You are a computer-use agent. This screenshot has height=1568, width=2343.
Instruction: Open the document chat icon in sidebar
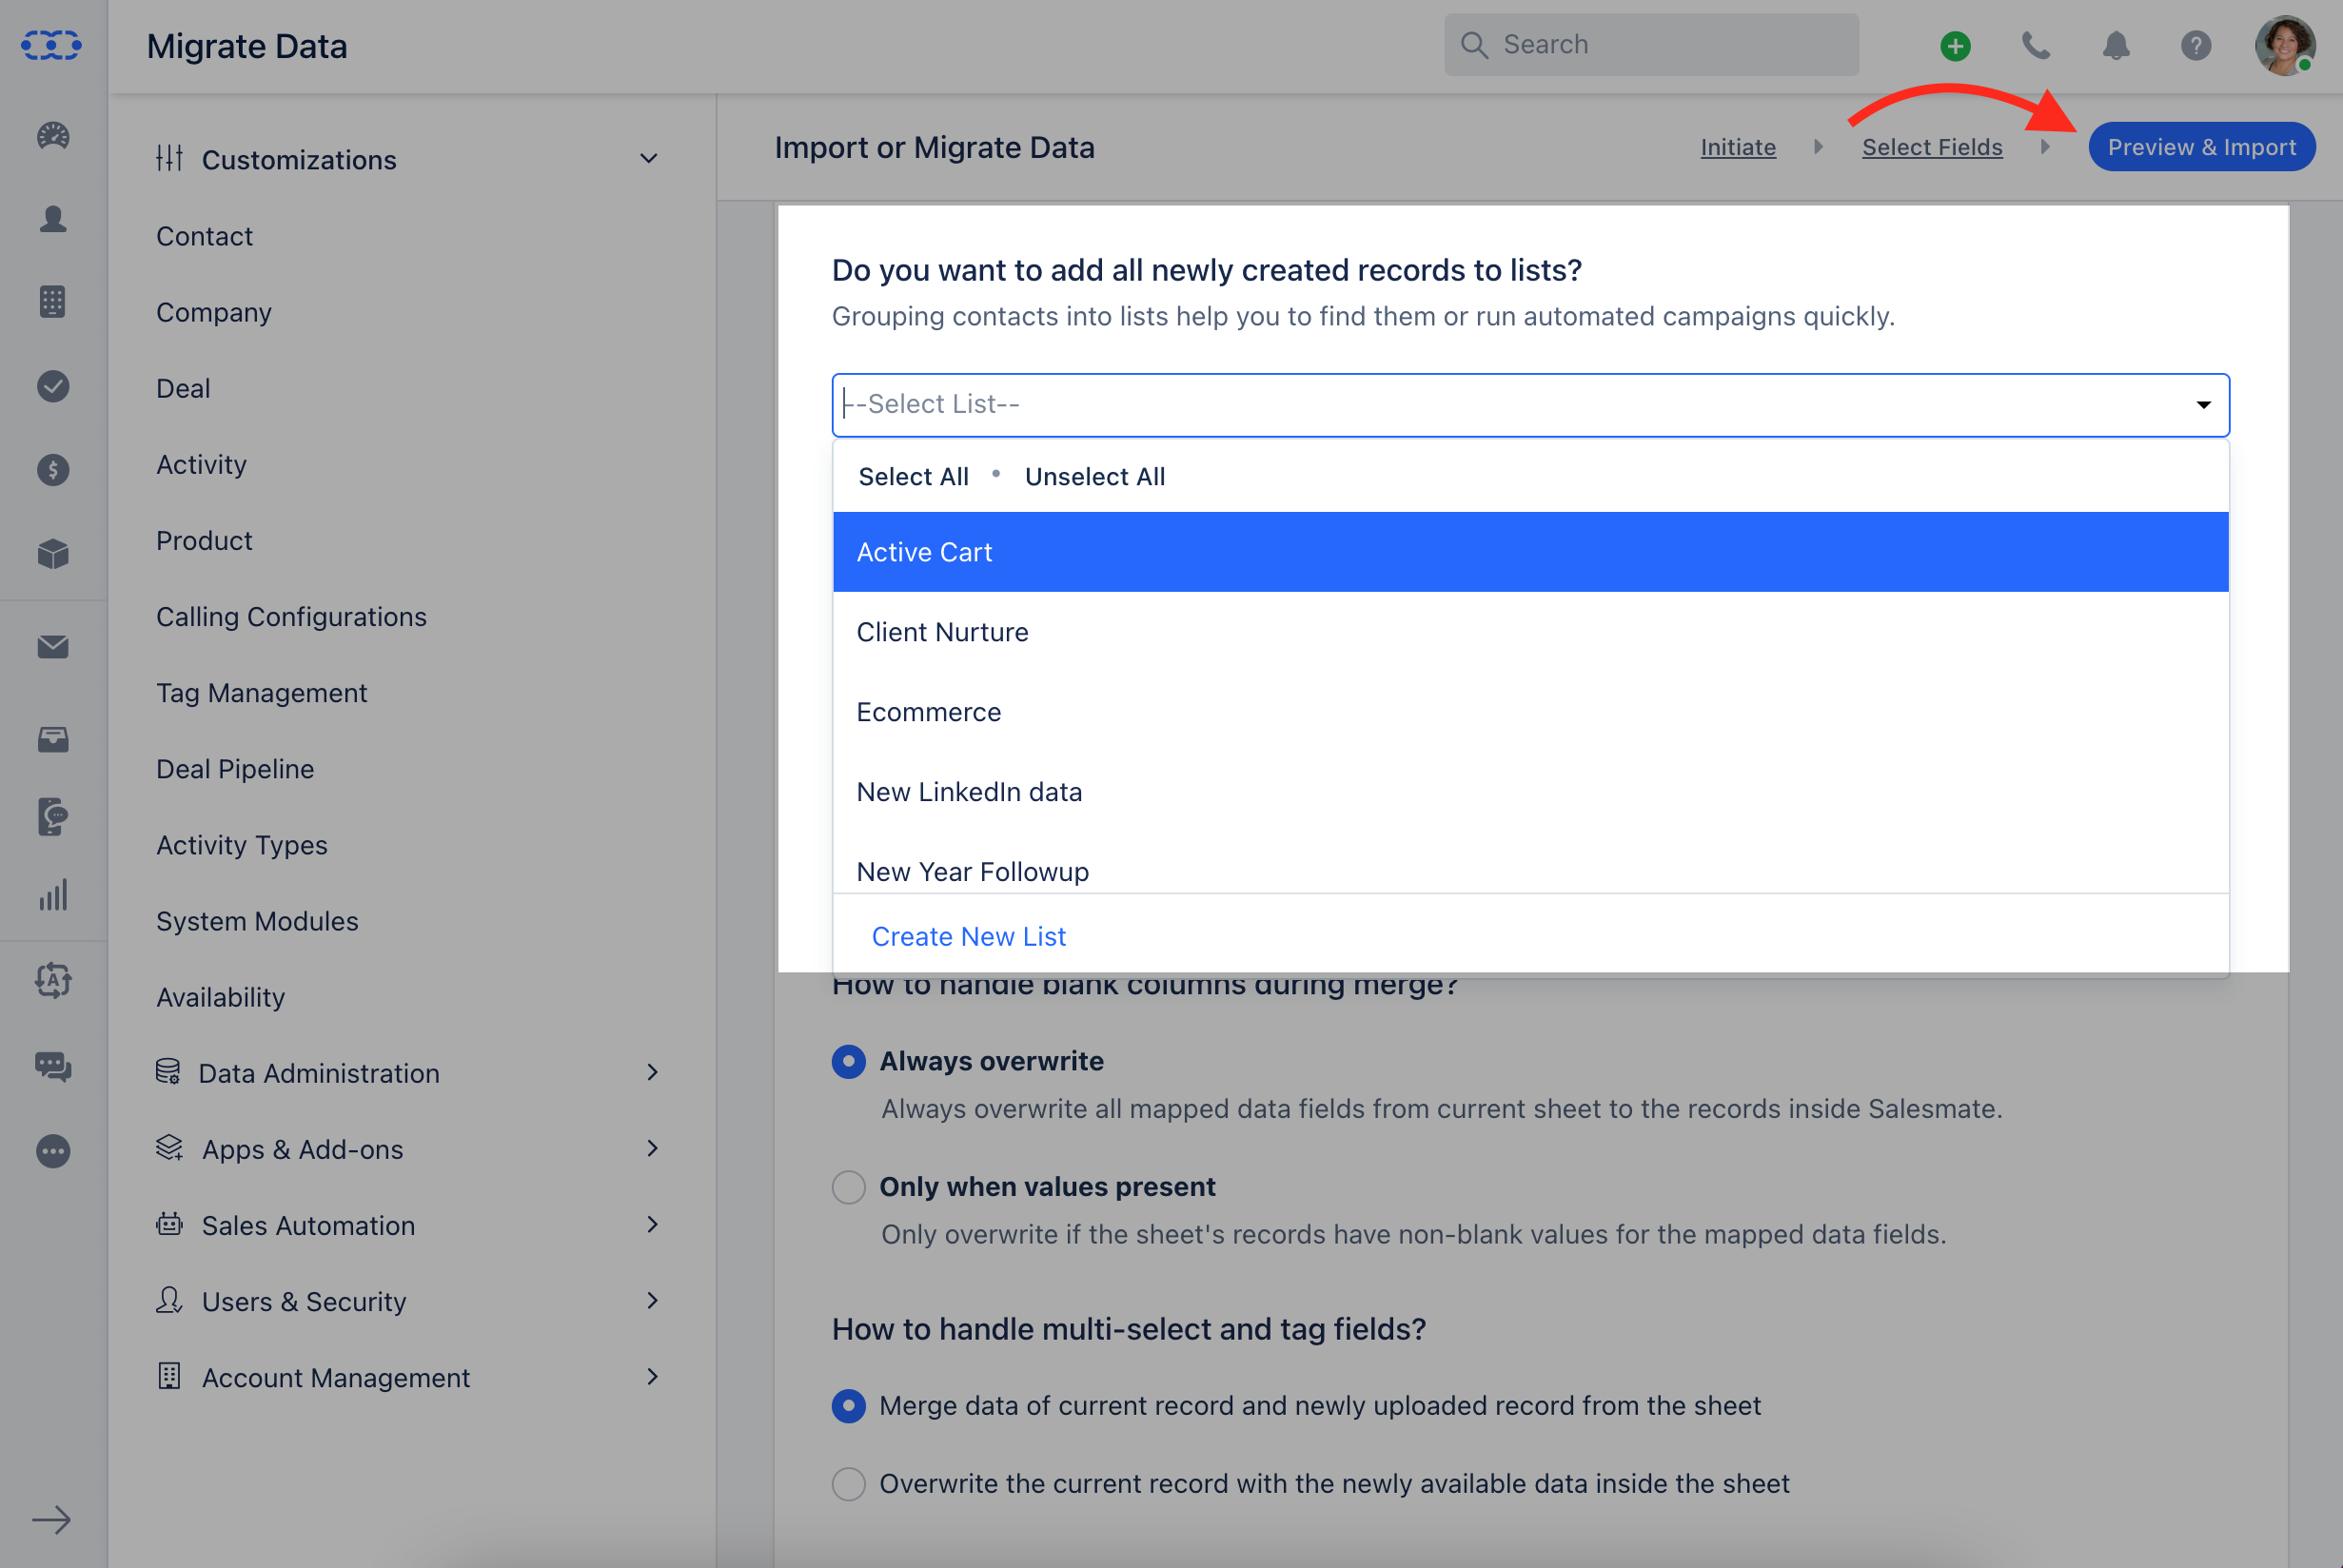53,816
